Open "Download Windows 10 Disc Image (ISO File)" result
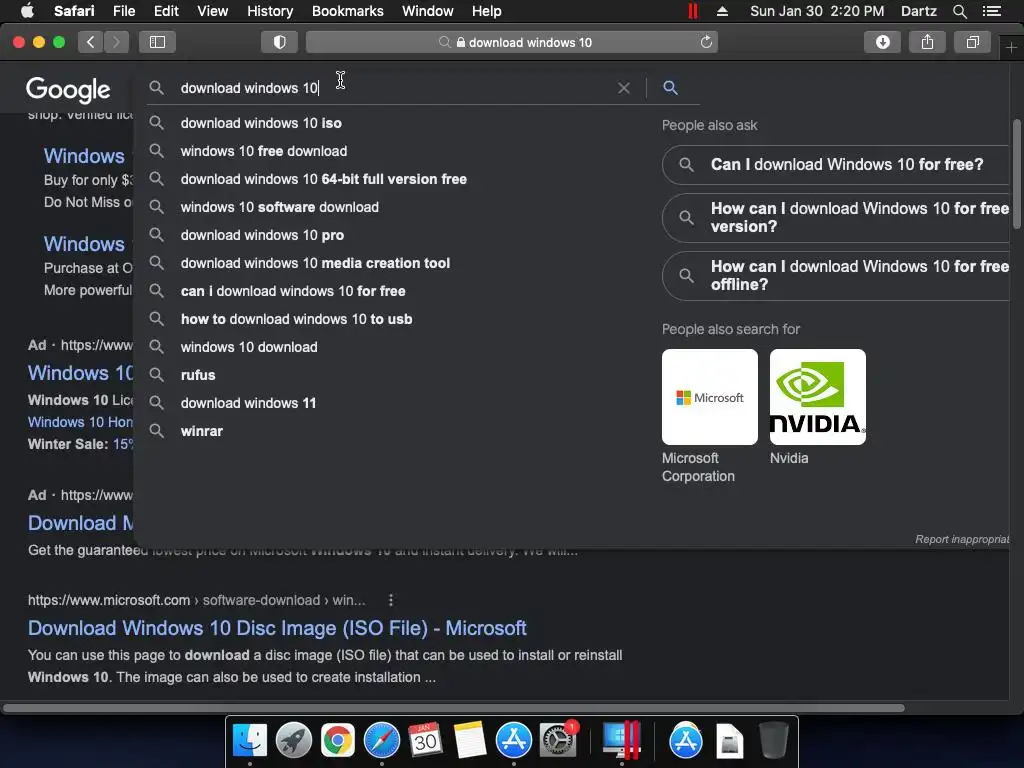Viewport: 1024px width, 768px height. click(277, 628)
